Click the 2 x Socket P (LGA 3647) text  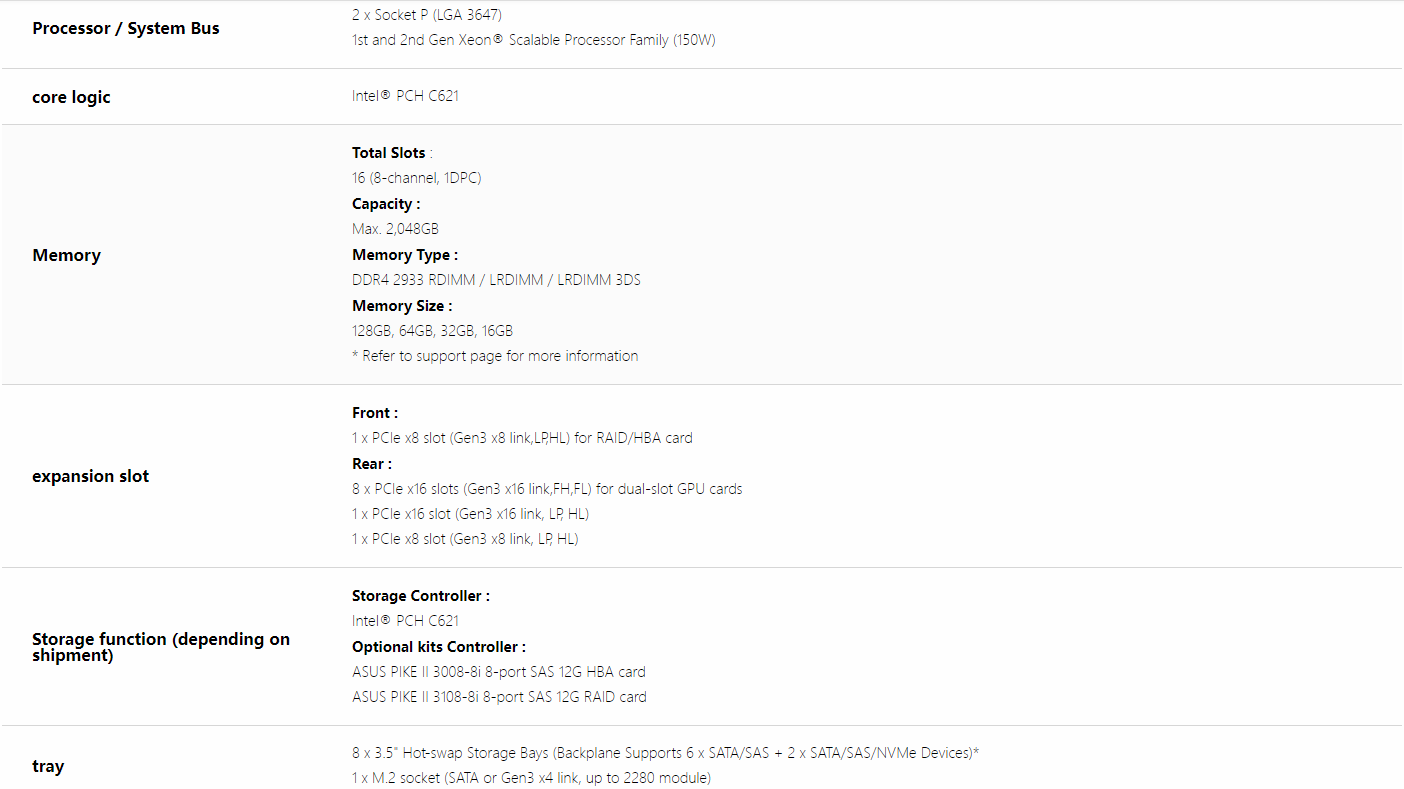(427, 15)
